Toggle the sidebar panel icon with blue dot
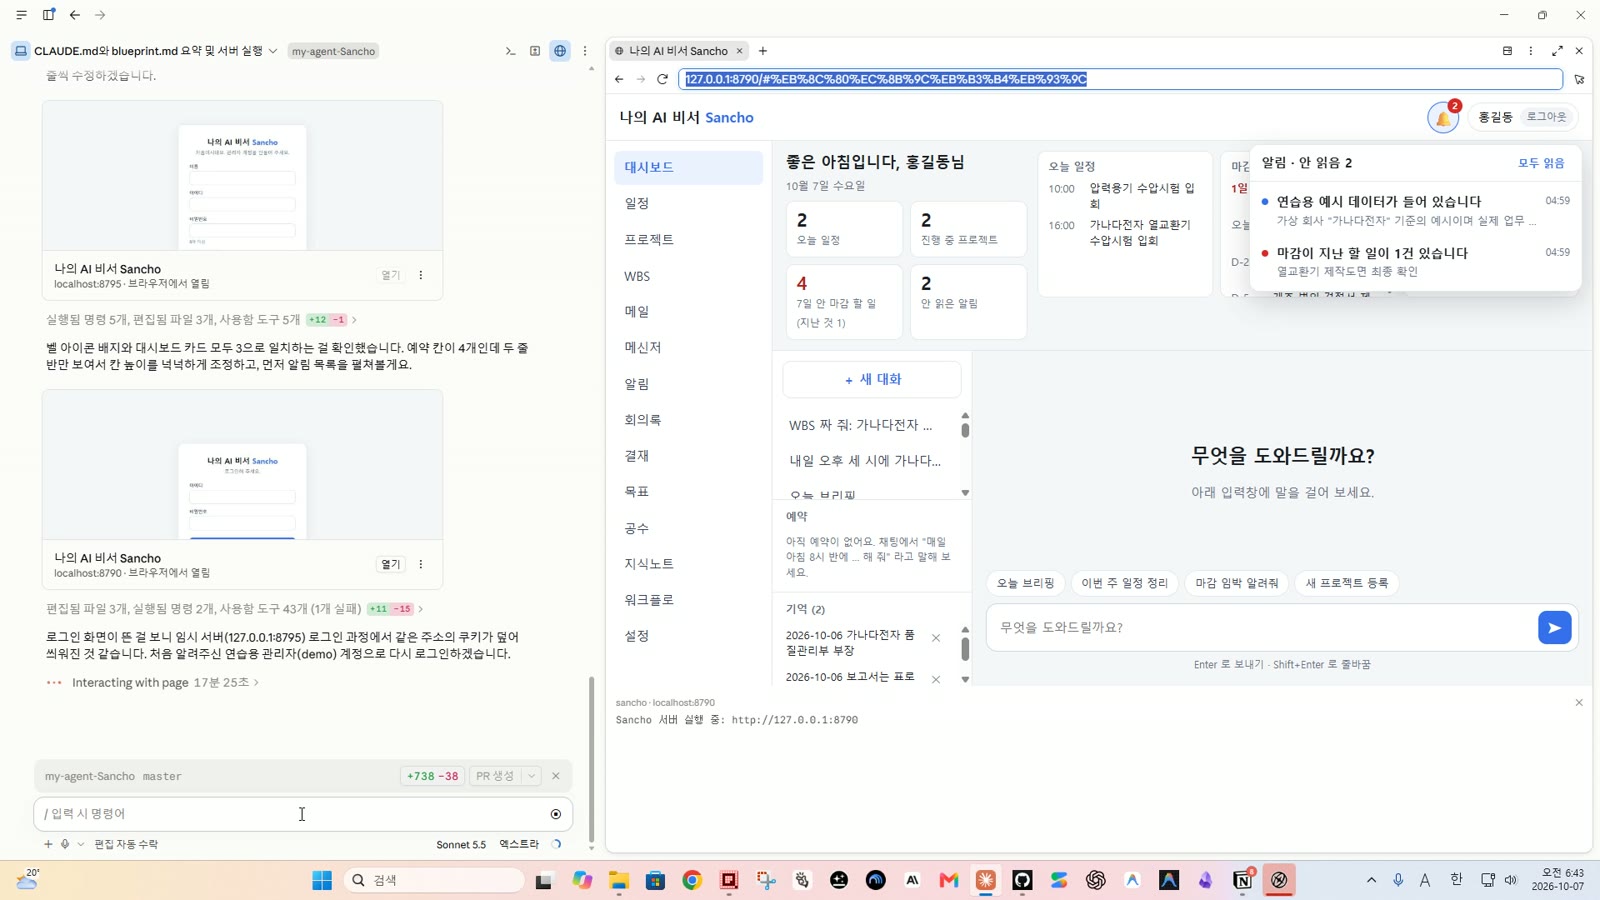The width and height of the screenshot is (1600, 900). [48, 15]
